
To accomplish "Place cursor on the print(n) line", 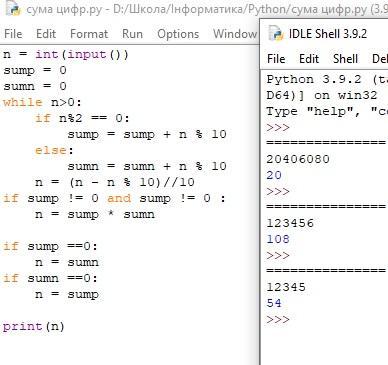I will pos(34,326).
